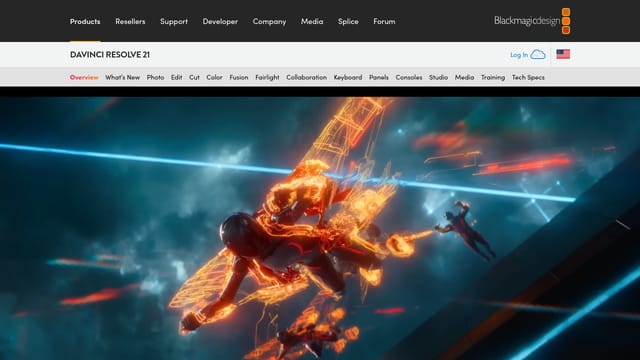Select the Overview tab
This screenshot has width=640, height=360.
(x=84, y=77)
